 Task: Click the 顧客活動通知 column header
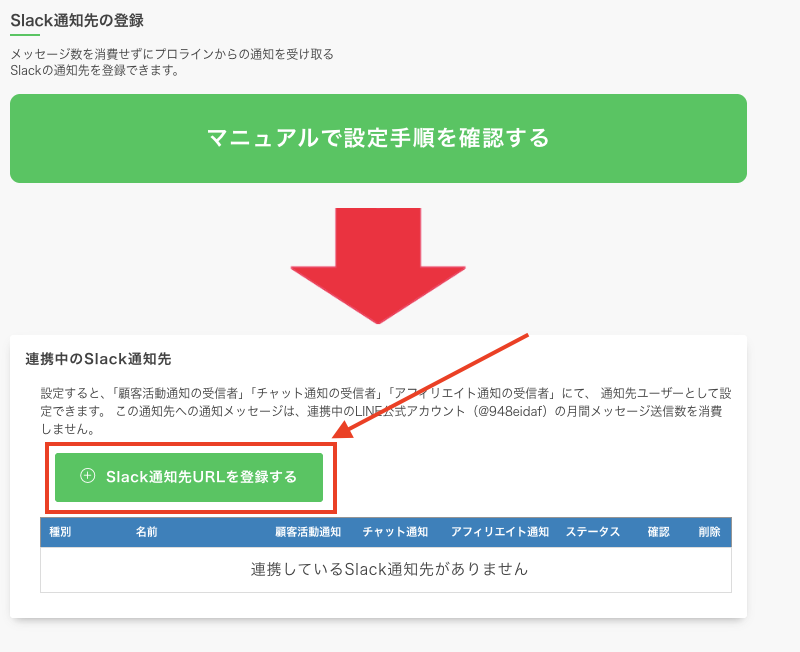[308, 532]
